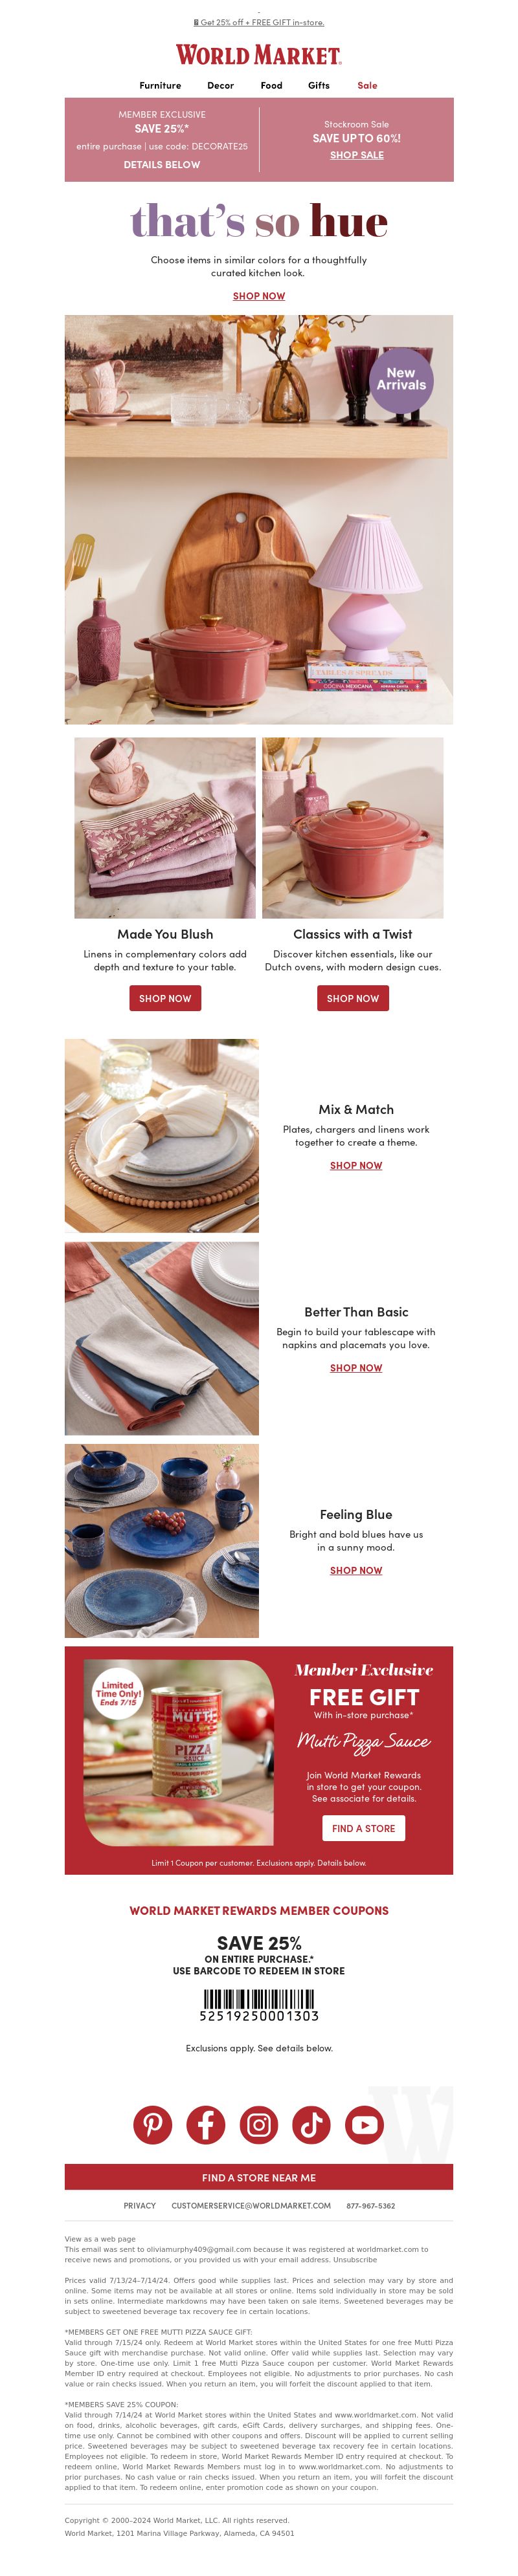Click the FIND A STORE button
The width and height of the screenshot is (518, 2576).
363,1828
